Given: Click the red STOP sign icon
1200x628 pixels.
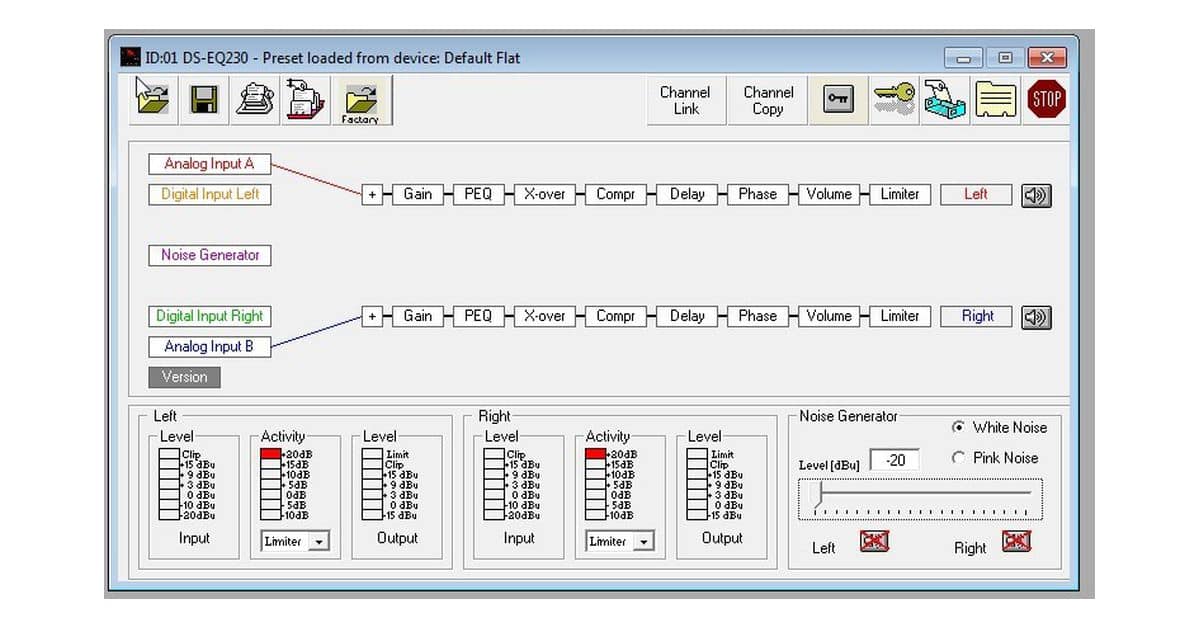Looking at the screenshot, I should pyautogui.click(x=1047, y=99).
